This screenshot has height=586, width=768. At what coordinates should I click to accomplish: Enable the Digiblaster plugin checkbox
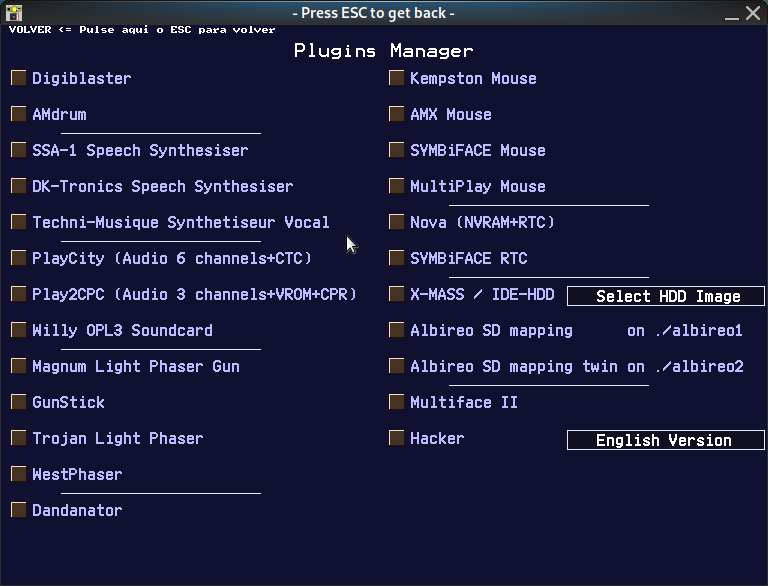19,78
